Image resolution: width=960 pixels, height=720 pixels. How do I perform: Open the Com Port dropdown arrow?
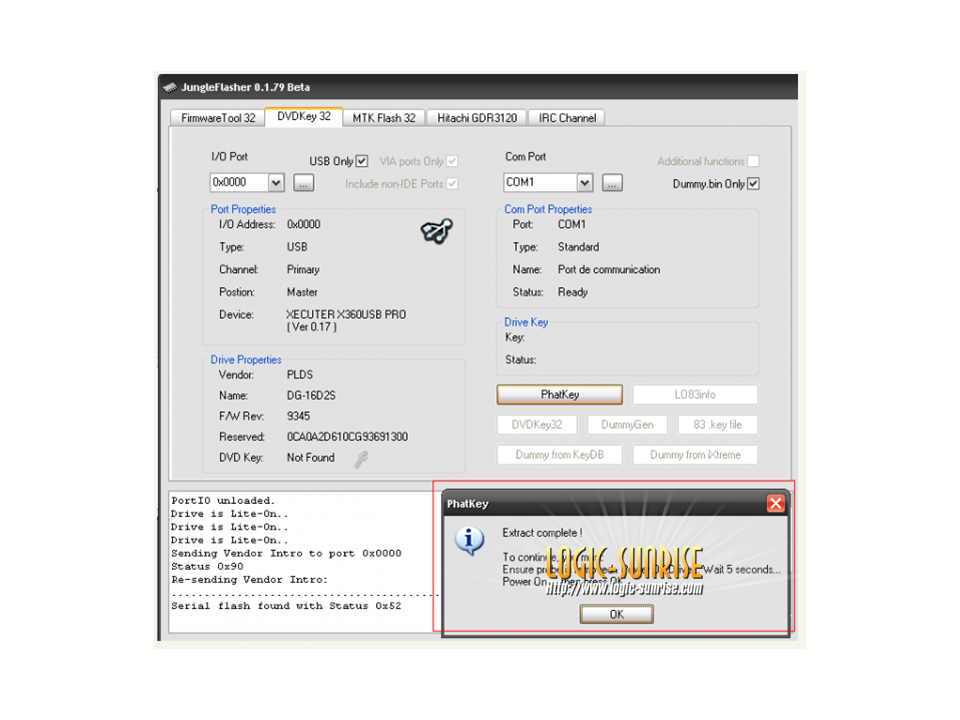(585, 182)
